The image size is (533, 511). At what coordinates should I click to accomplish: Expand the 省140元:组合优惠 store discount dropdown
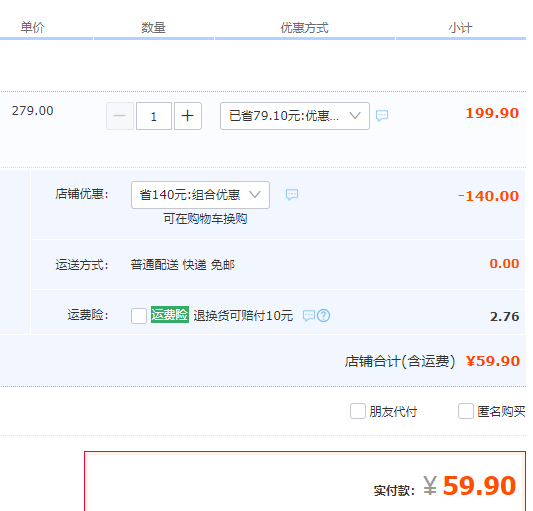pyautogui.click(x=200, y=195)
